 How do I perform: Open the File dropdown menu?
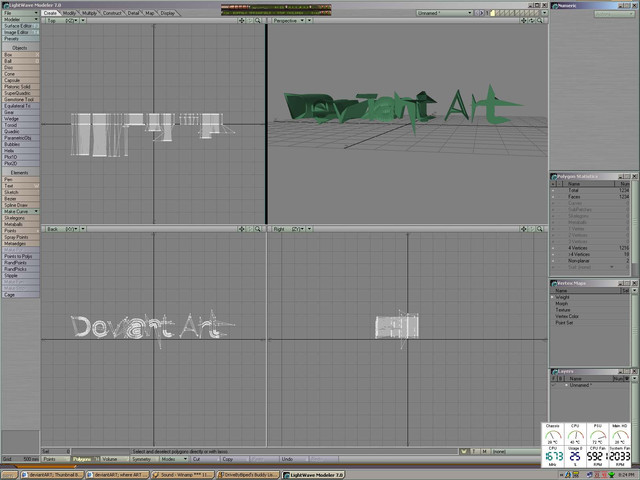pyautogui.click(x=20, y=13)
